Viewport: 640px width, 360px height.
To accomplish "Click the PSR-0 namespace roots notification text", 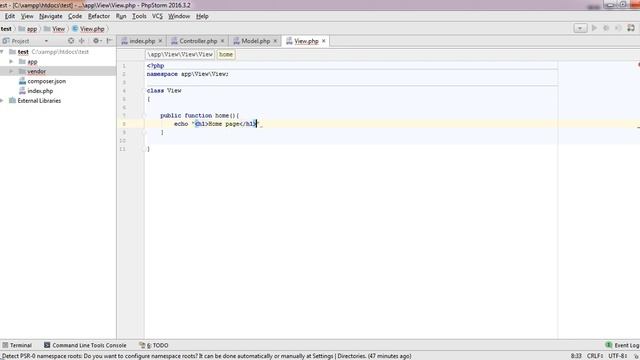I will pyautogui.click(x=206, y=356).
